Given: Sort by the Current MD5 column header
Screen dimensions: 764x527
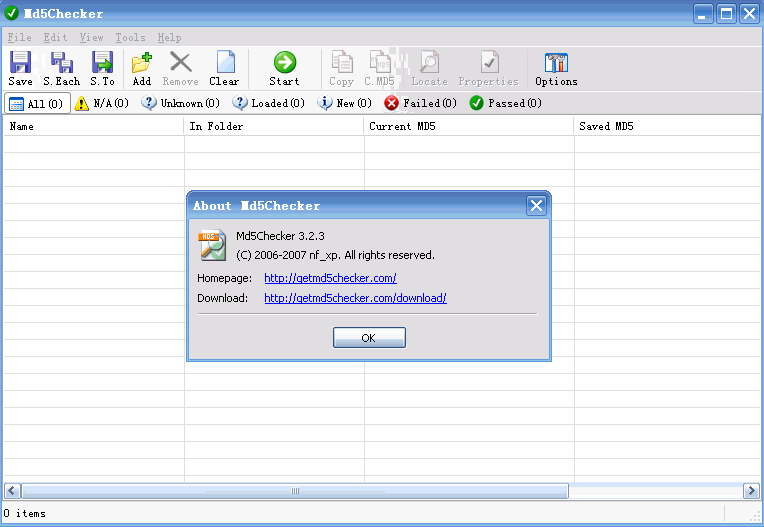Looking at the screenshot, I should [469, 126].
